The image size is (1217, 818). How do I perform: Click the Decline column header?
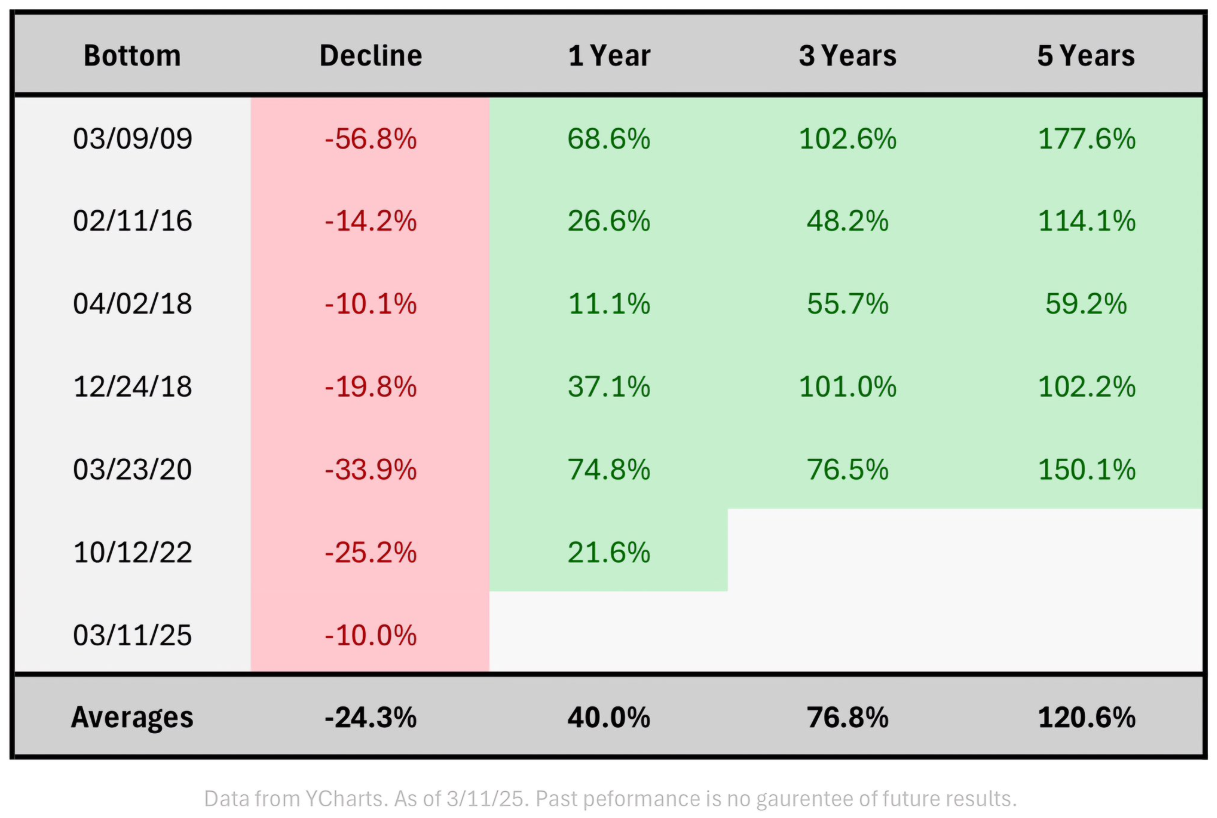(370, 55)
